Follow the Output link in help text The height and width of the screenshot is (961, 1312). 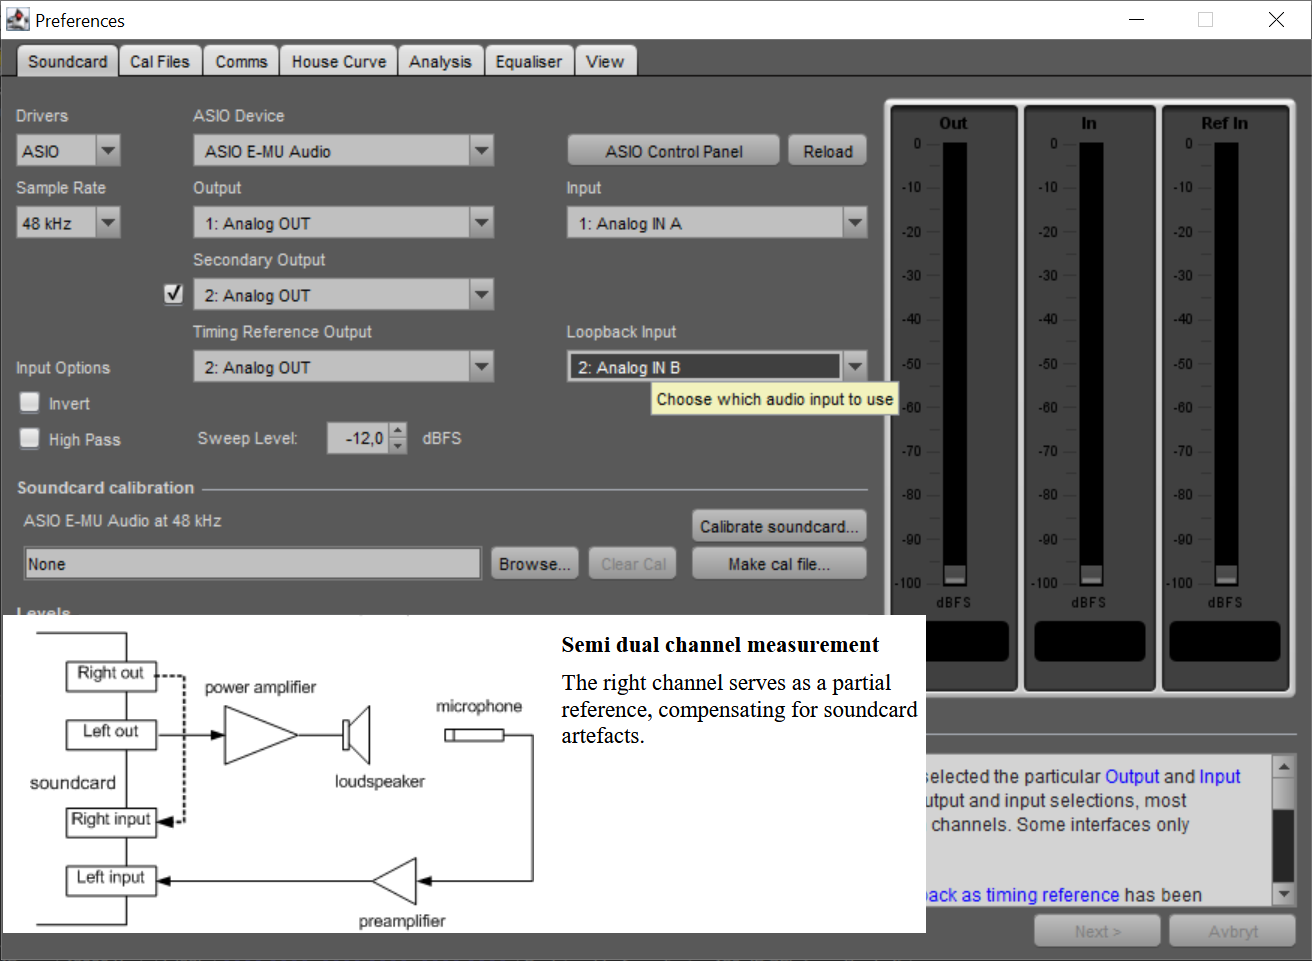click(x=1132, y=776)
